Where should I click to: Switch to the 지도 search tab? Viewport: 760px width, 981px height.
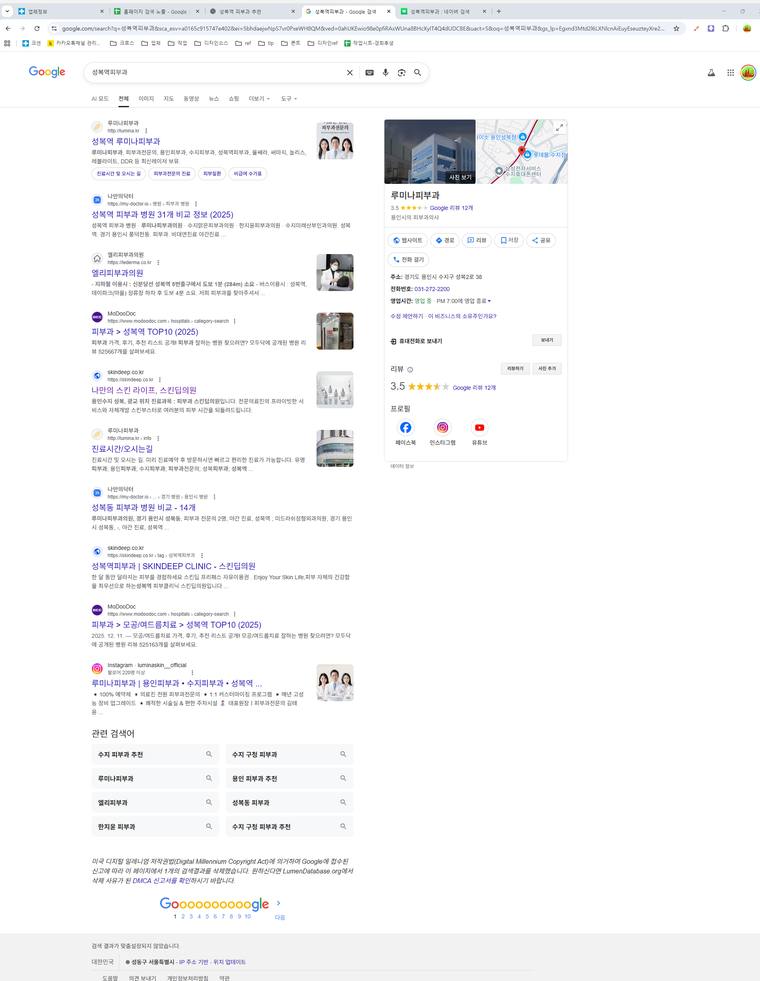tap(168, 99)
